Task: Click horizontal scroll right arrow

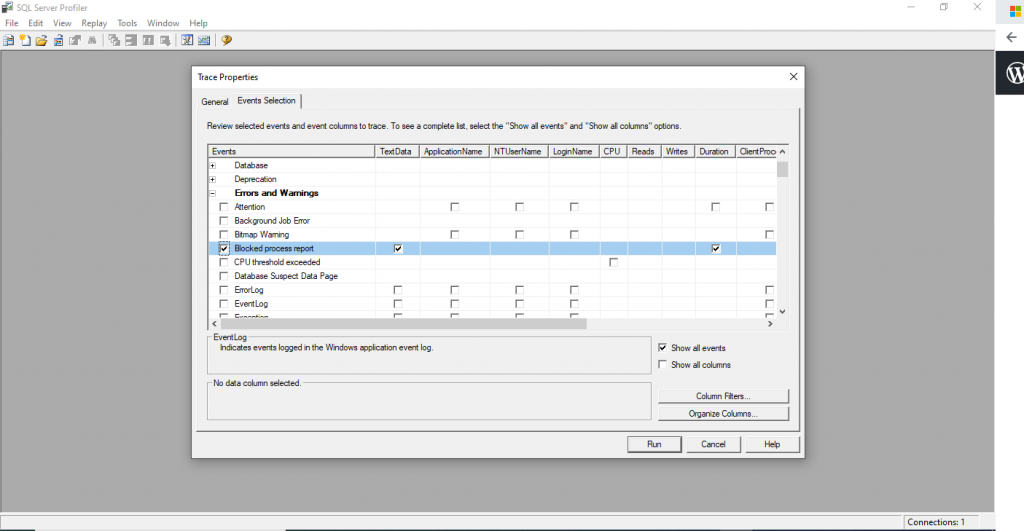Action: pyautogui.click(x=770, y=323)
